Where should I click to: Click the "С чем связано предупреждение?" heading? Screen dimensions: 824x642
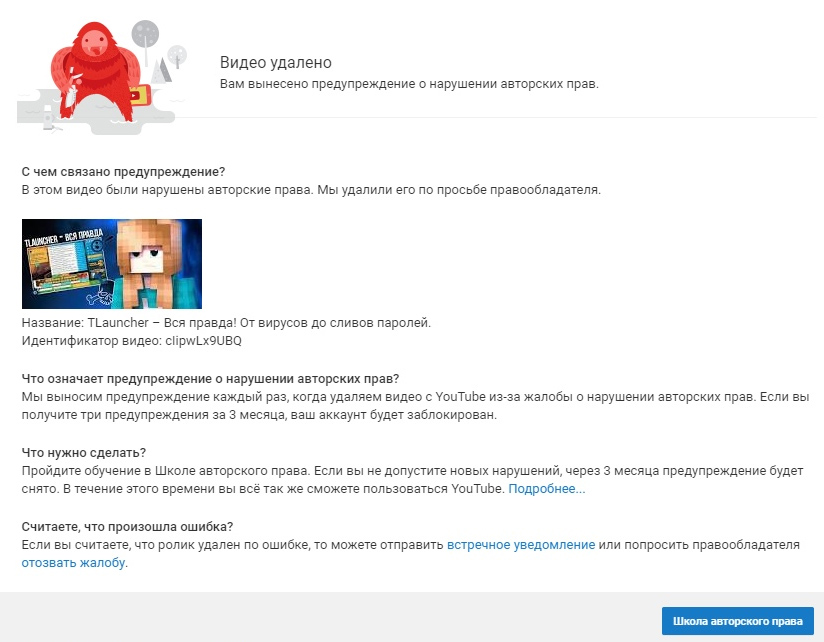[x=123, y=171]
